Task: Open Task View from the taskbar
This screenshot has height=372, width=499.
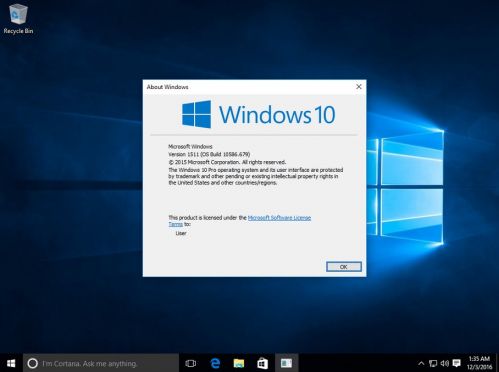Action: 191,363
